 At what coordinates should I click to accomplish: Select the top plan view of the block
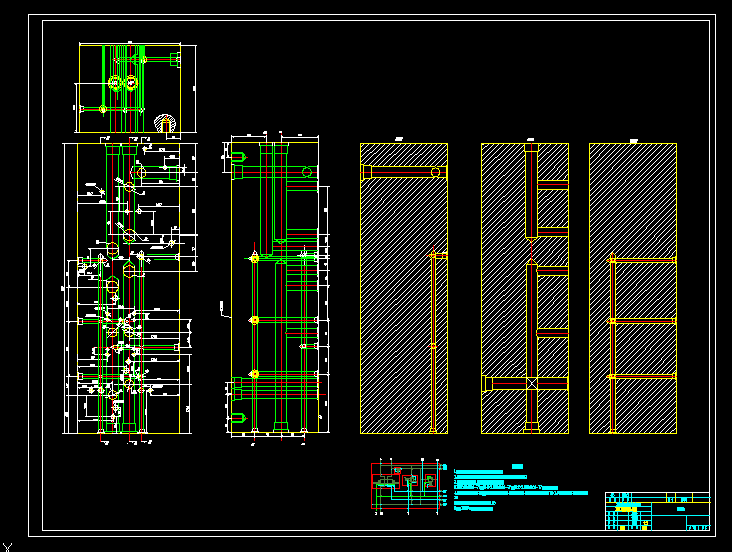pos(130,89)
